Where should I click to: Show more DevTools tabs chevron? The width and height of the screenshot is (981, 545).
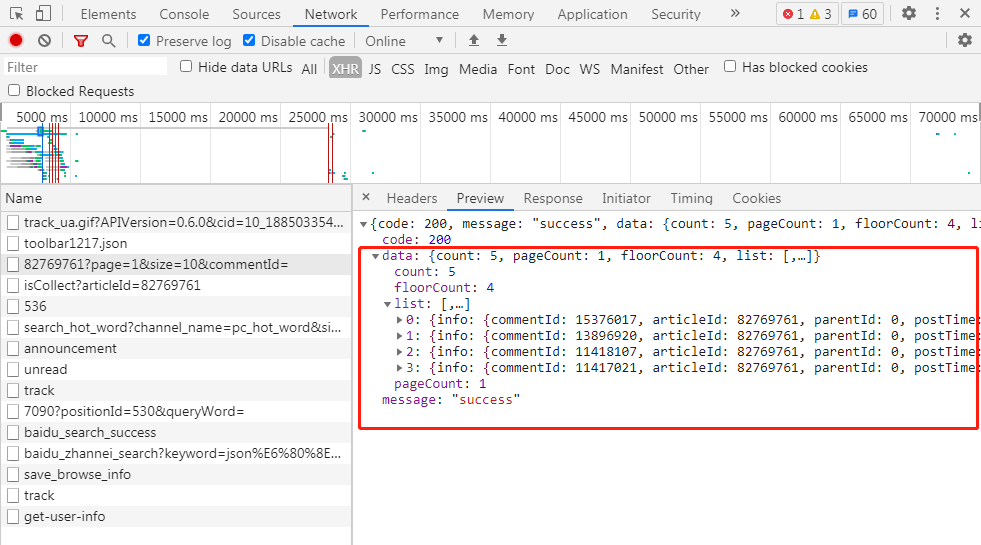click(735, 13)
